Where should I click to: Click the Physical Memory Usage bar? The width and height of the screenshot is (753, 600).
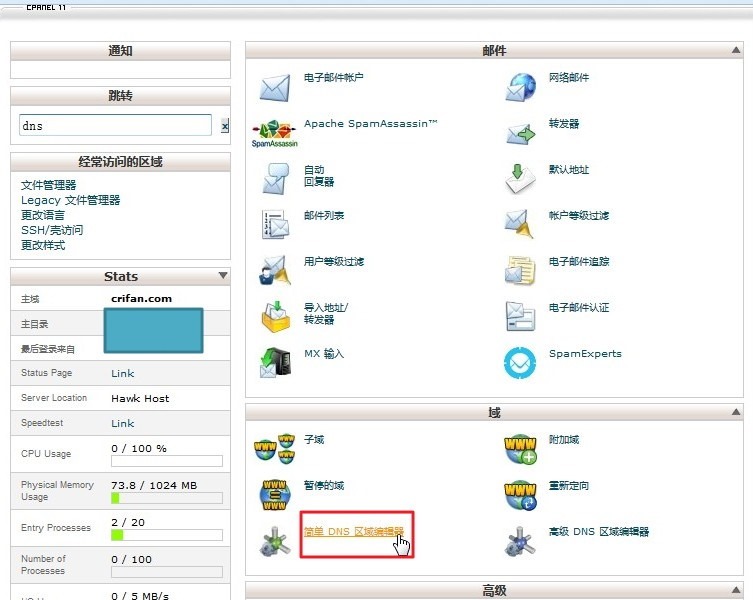(167, 498)
